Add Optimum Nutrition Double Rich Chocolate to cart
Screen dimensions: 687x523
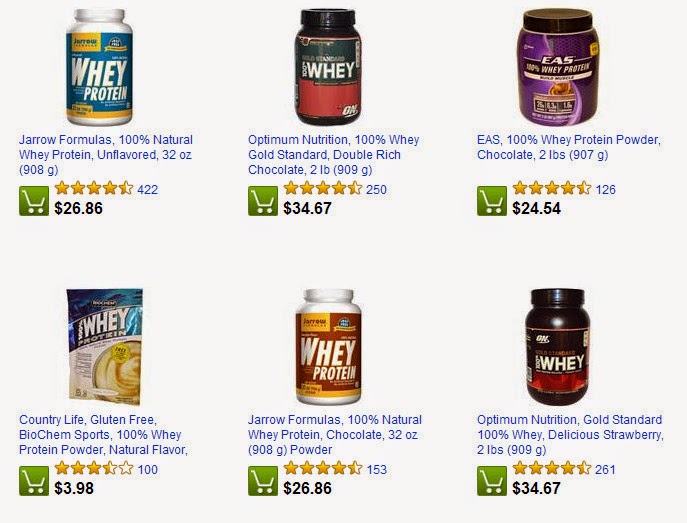[x=263, y=201]
